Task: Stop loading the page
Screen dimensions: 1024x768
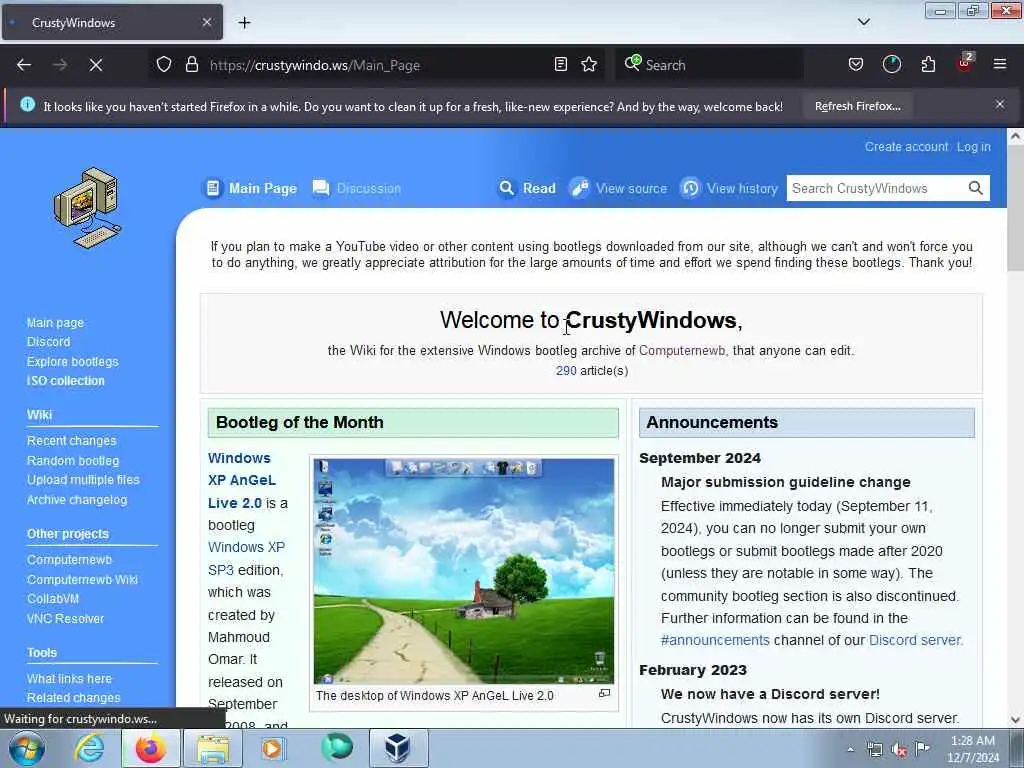Action: point(96,65)
